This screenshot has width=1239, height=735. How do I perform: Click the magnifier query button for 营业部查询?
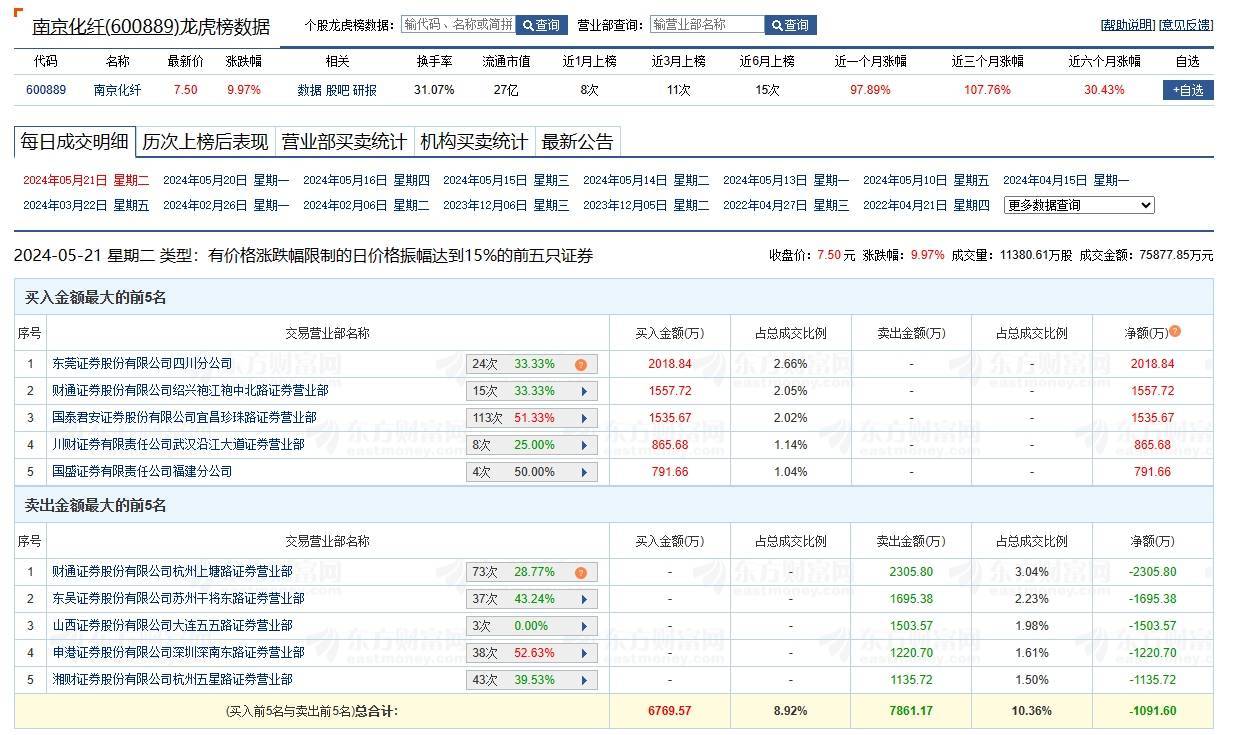(790, 25)
